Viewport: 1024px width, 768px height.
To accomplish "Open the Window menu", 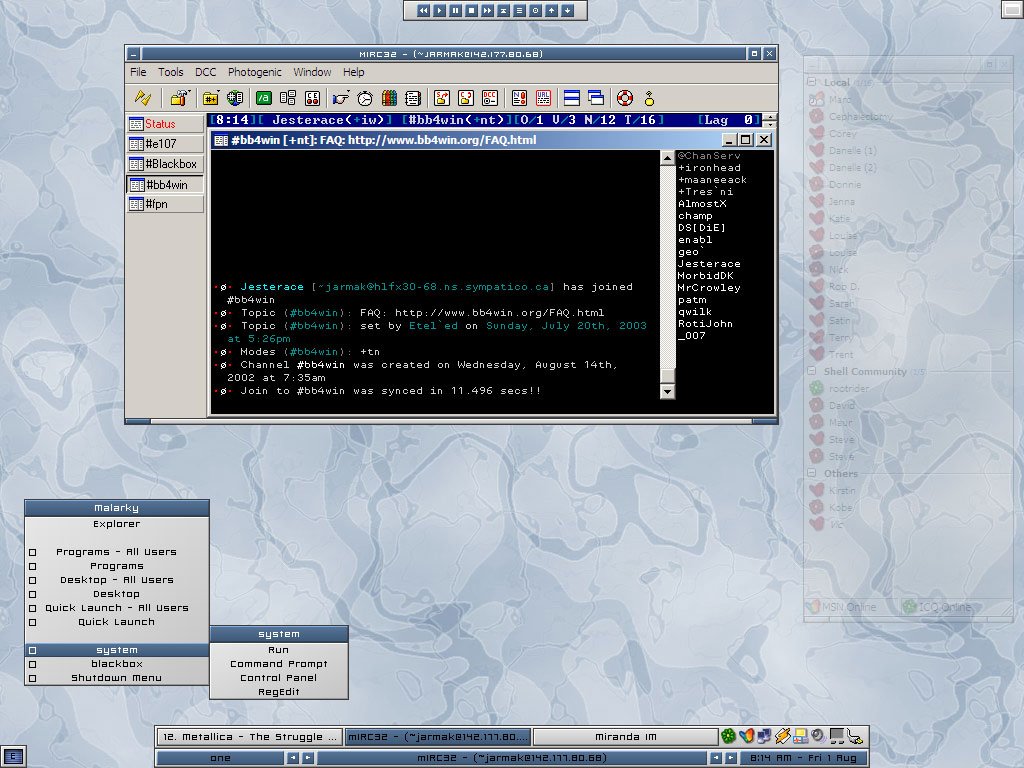I will [312, 72].
